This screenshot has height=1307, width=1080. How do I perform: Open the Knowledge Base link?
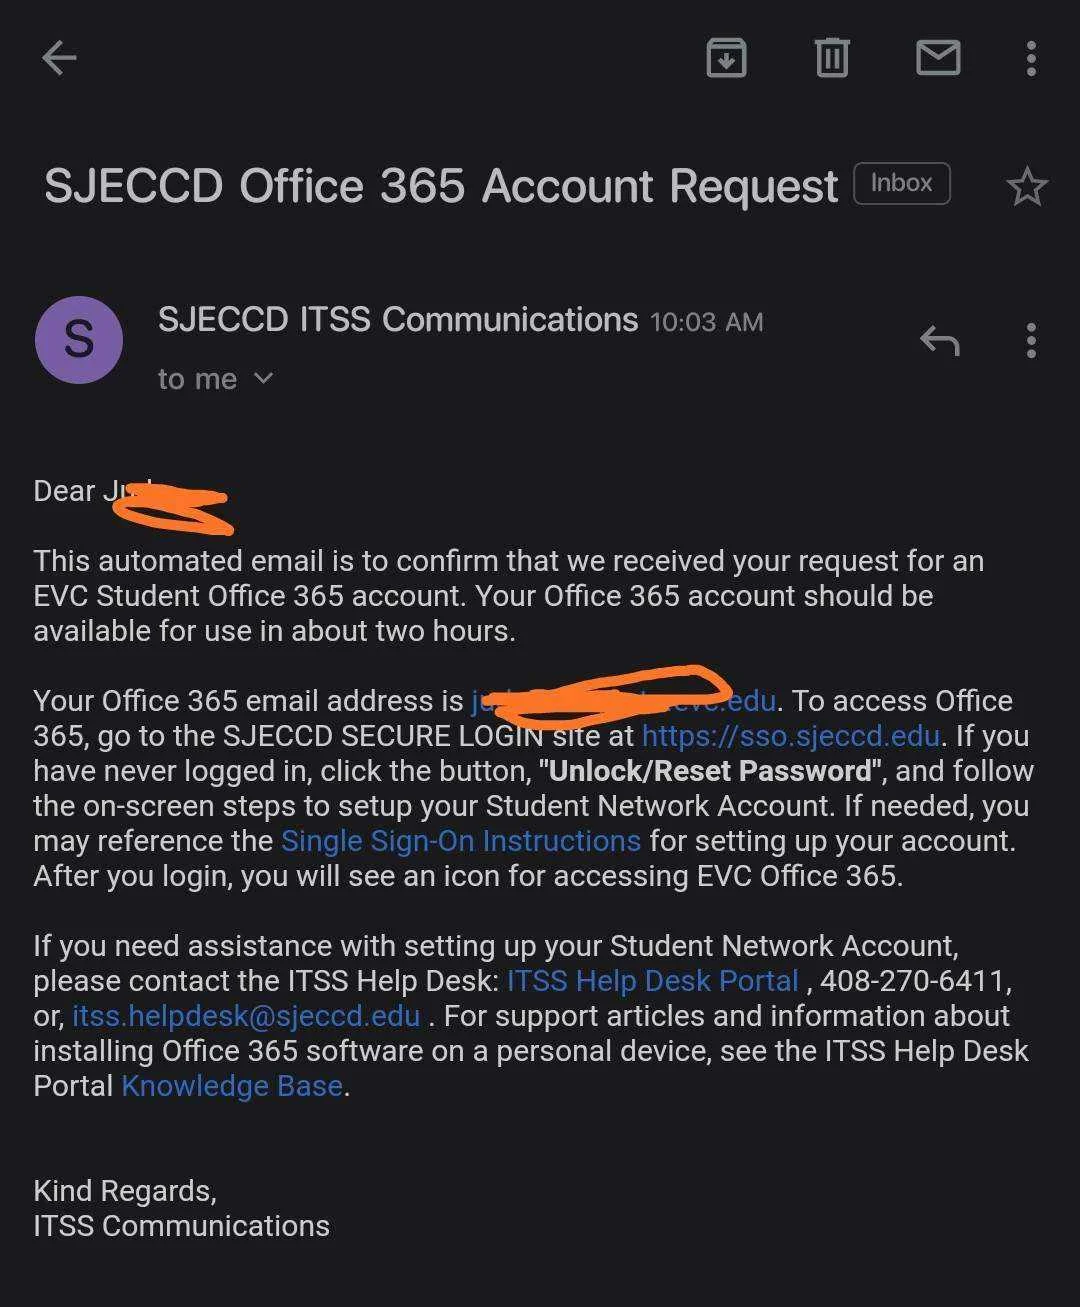click(x=232, y=1086)
